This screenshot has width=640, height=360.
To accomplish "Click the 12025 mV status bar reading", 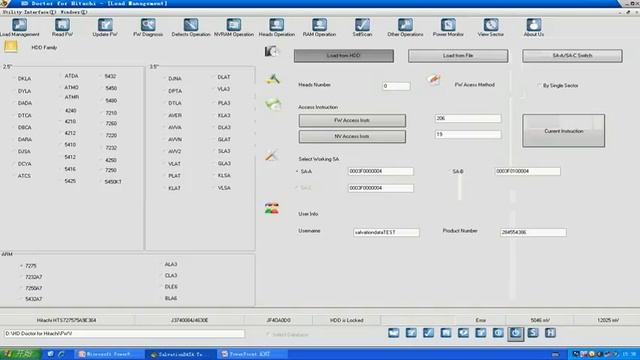I will 608,320.
